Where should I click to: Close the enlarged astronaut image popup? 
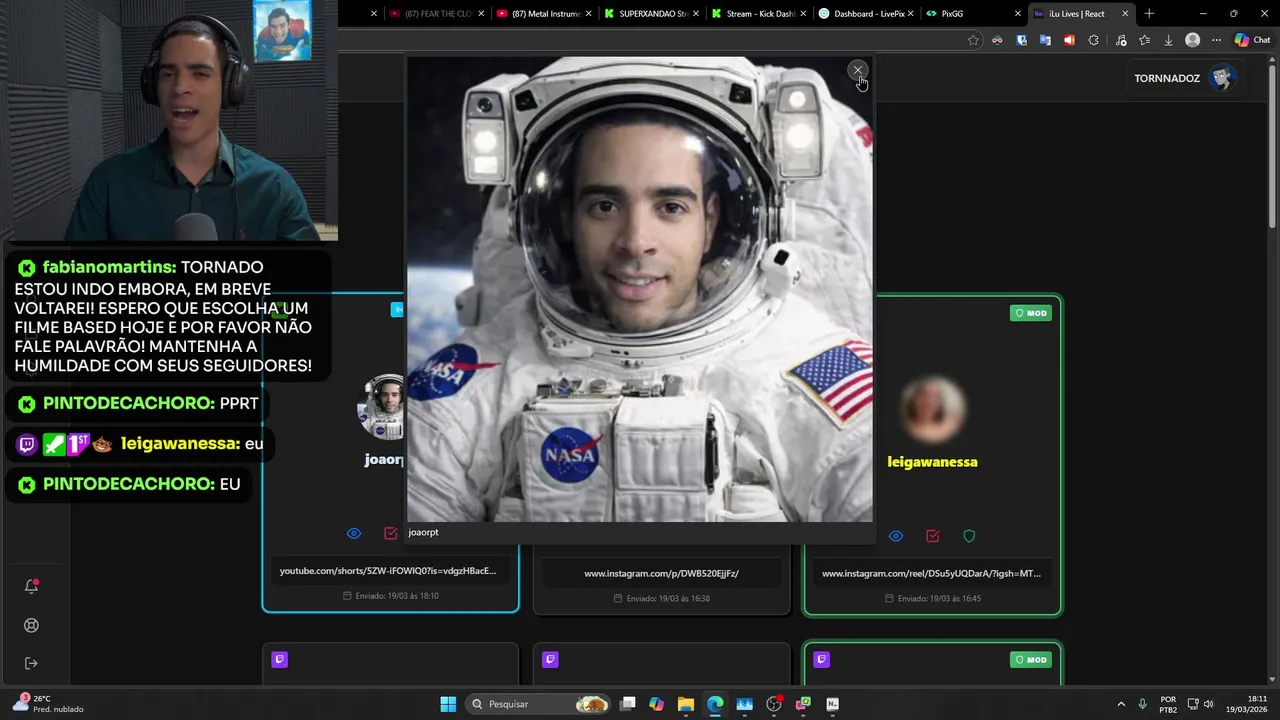point(857,70)
